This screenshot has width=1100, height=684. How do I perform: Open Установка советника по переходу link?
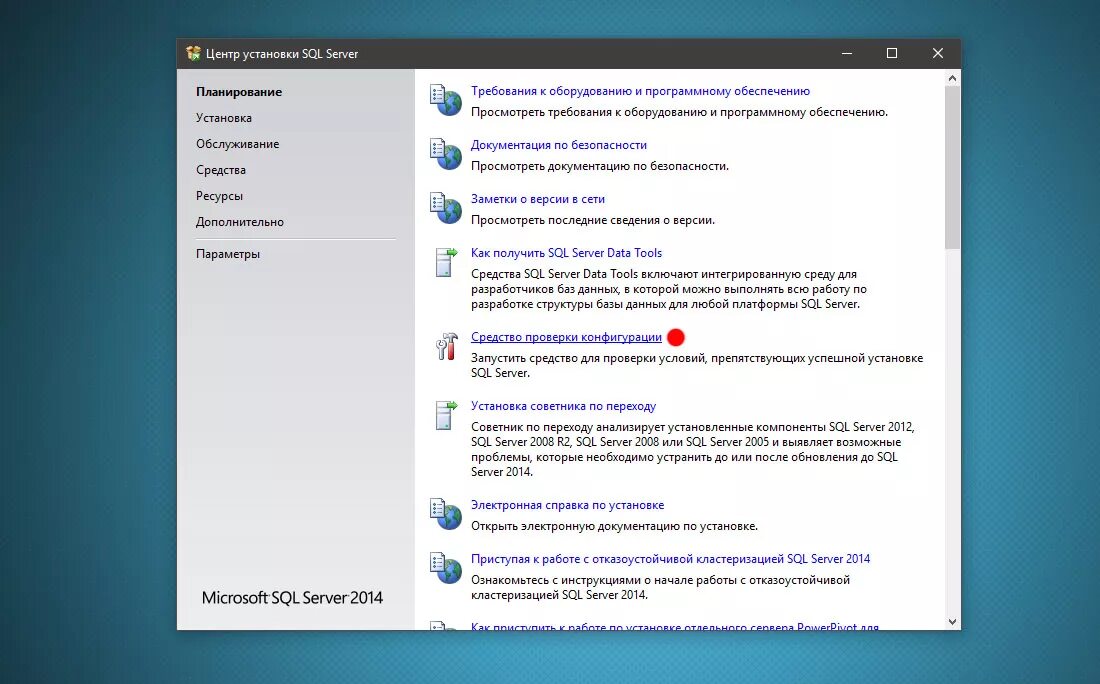click(563, 406)
